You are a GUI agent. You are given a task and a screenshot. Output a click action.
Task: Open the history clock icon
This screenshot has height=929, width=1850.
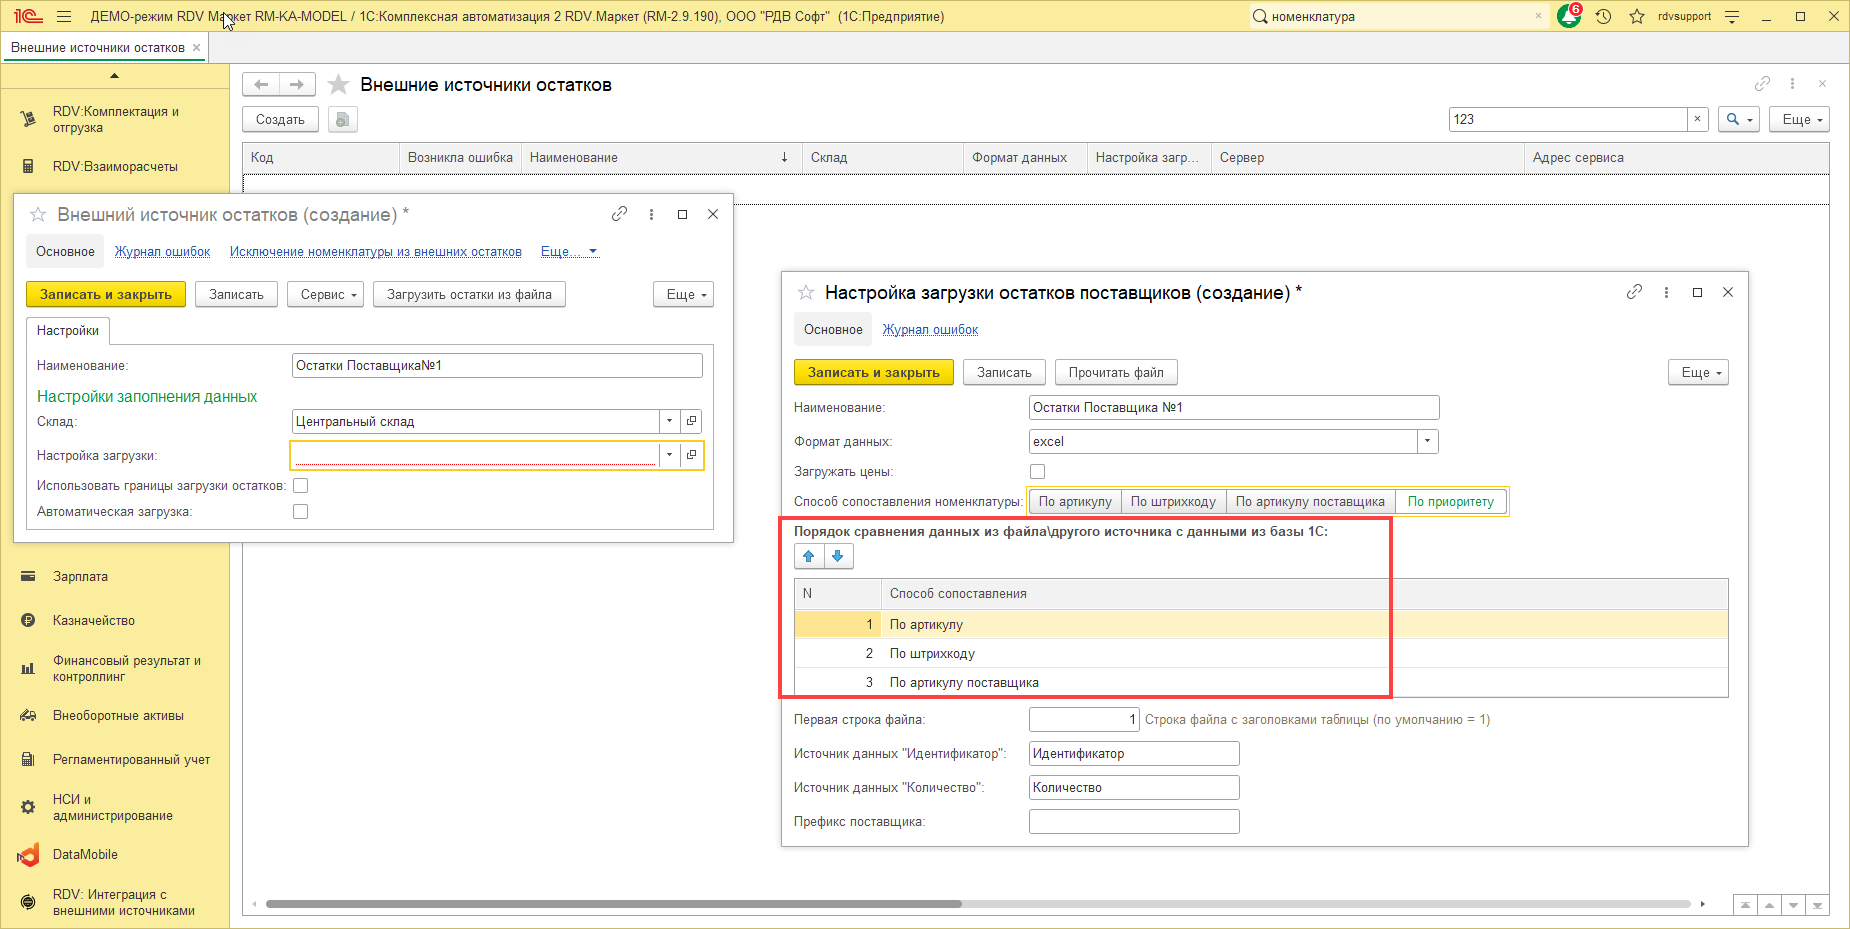tap(1603, 17)
